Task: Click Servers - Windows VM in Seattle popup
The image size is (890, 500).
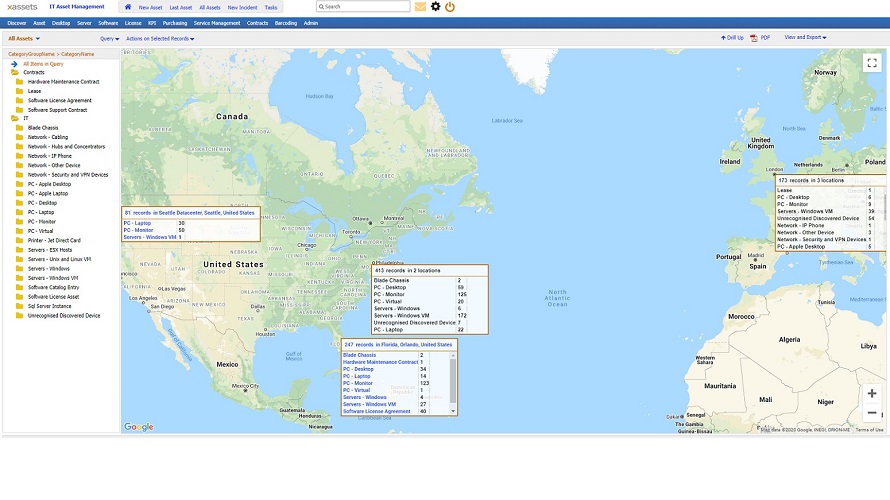Action: coord(150,237)
